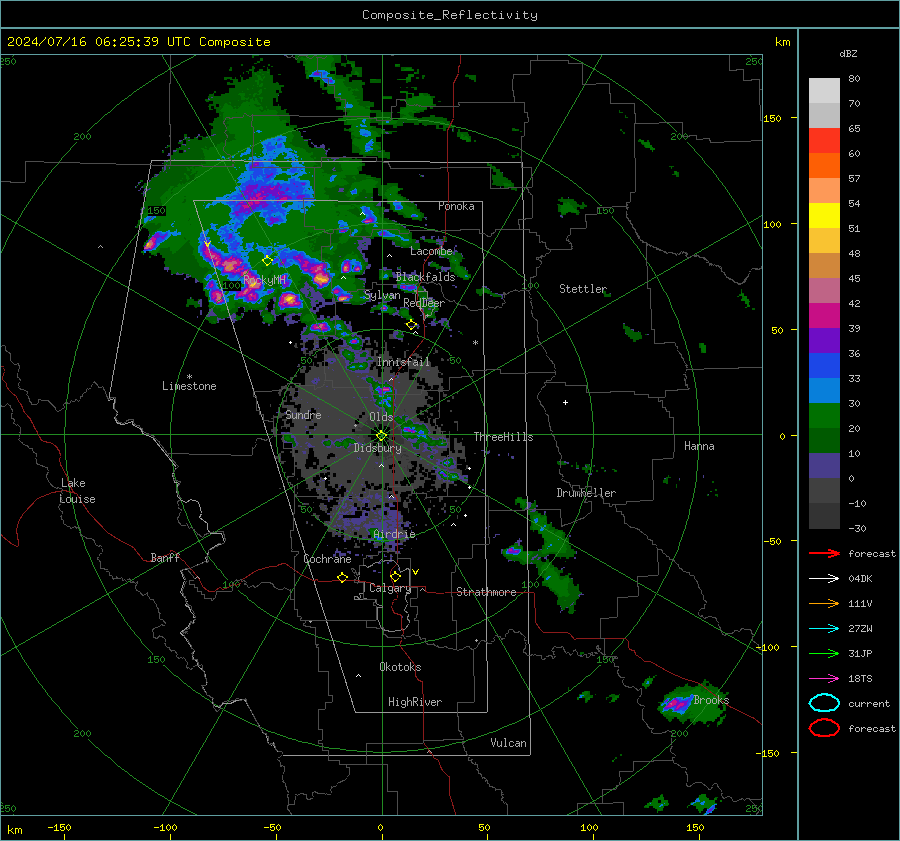
Task: Click the ThreeHills label
Action: 503,437
